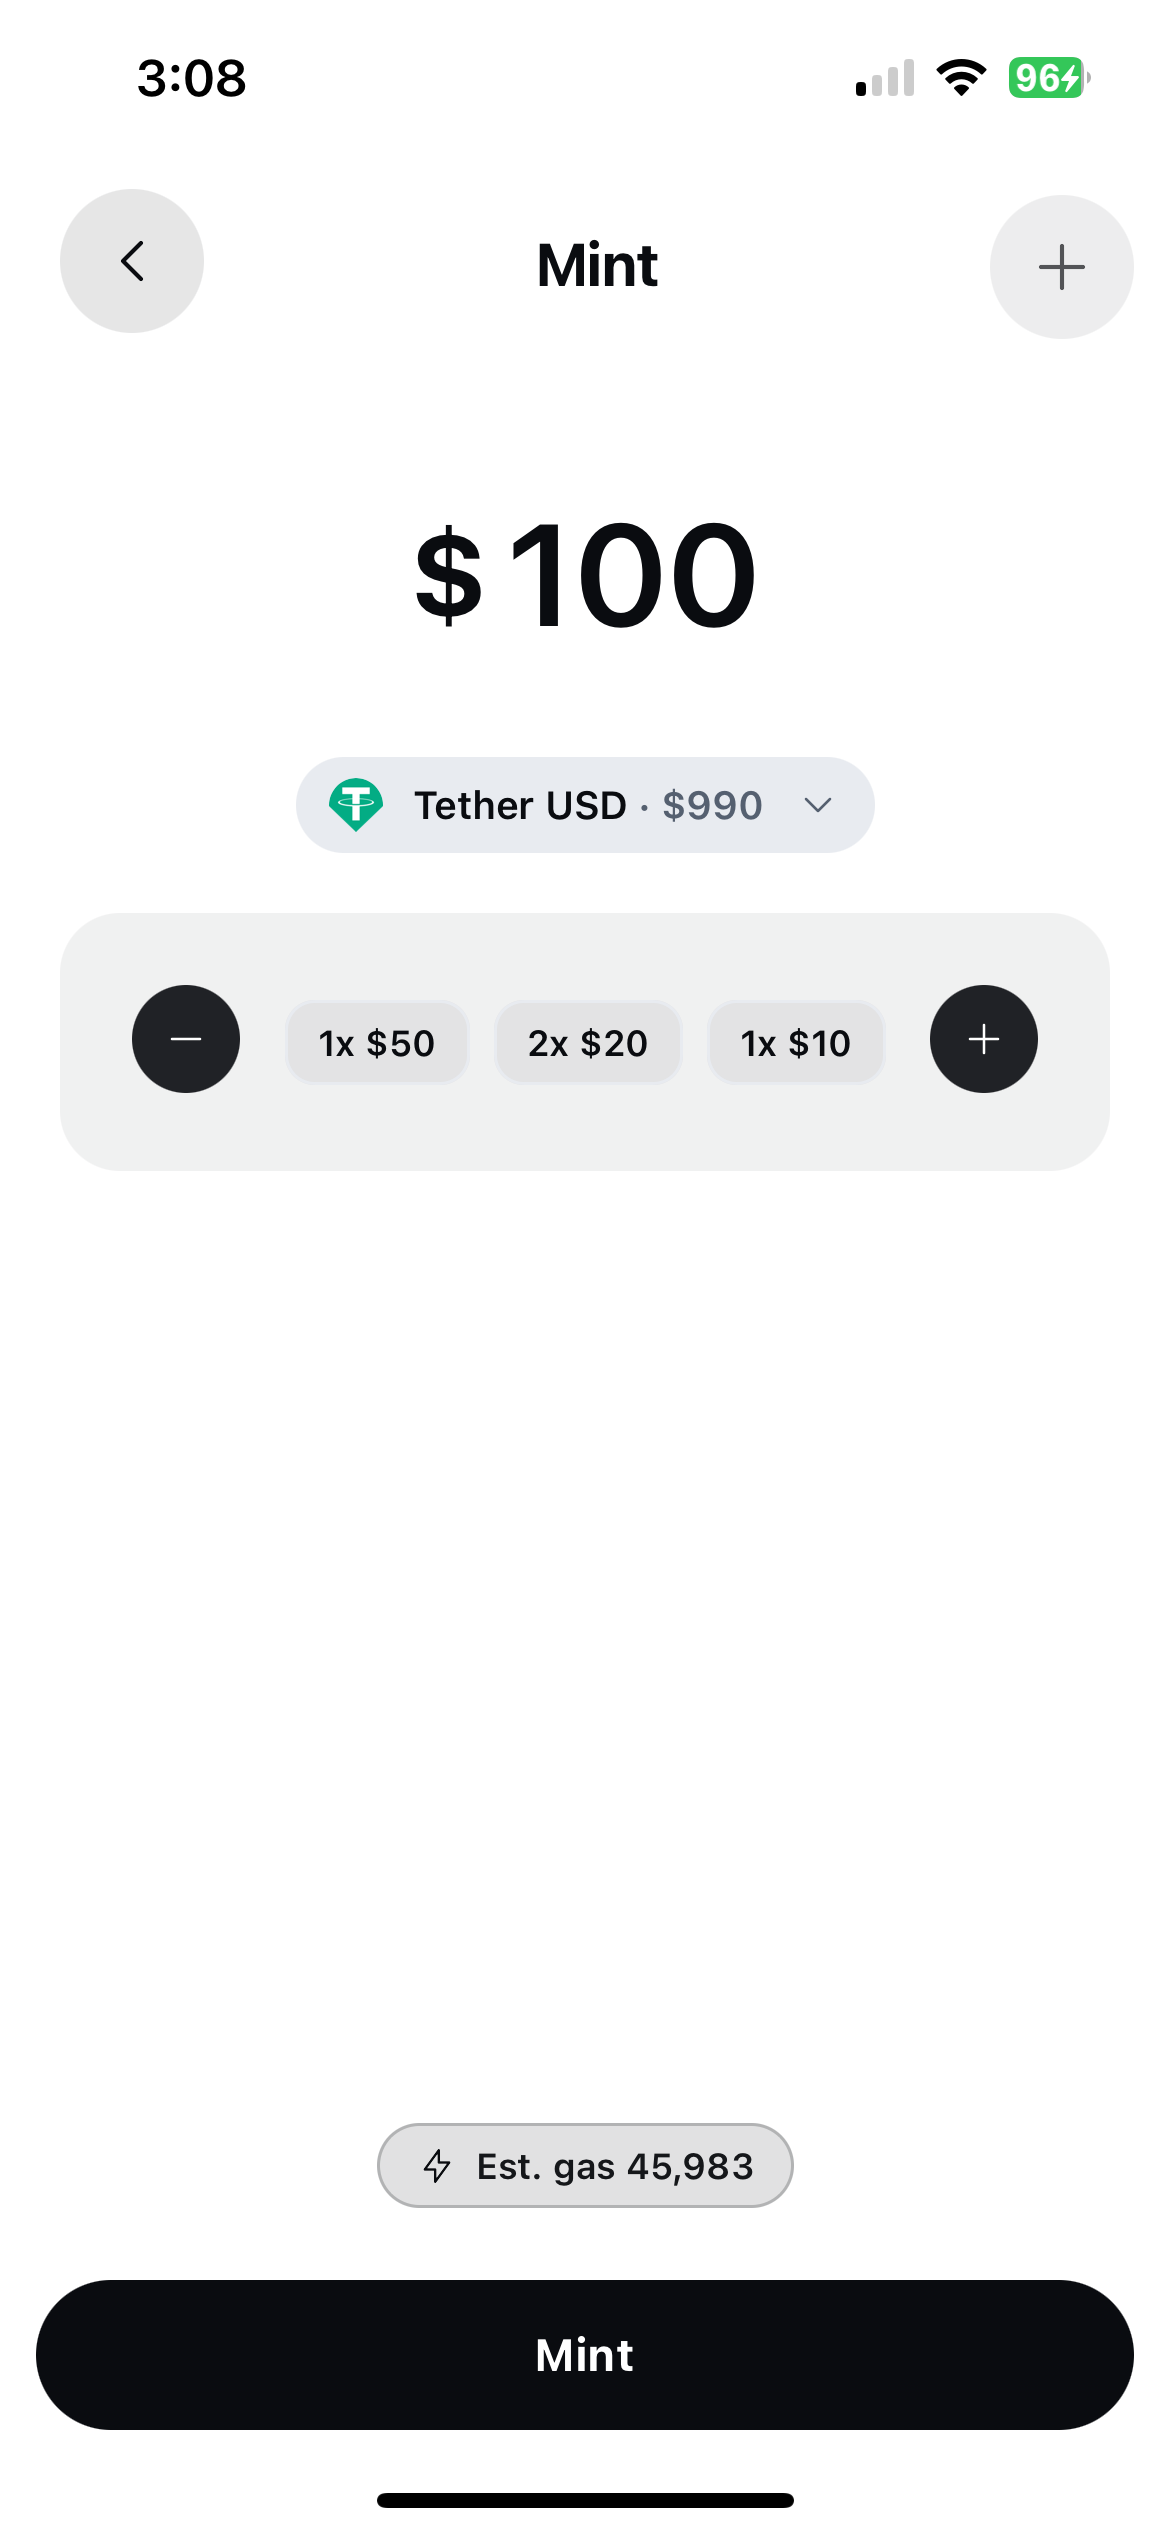The image size is (1170, 2532).
Task: Navigate back using the chevron arrow
Action: click(x=131, y=261)
